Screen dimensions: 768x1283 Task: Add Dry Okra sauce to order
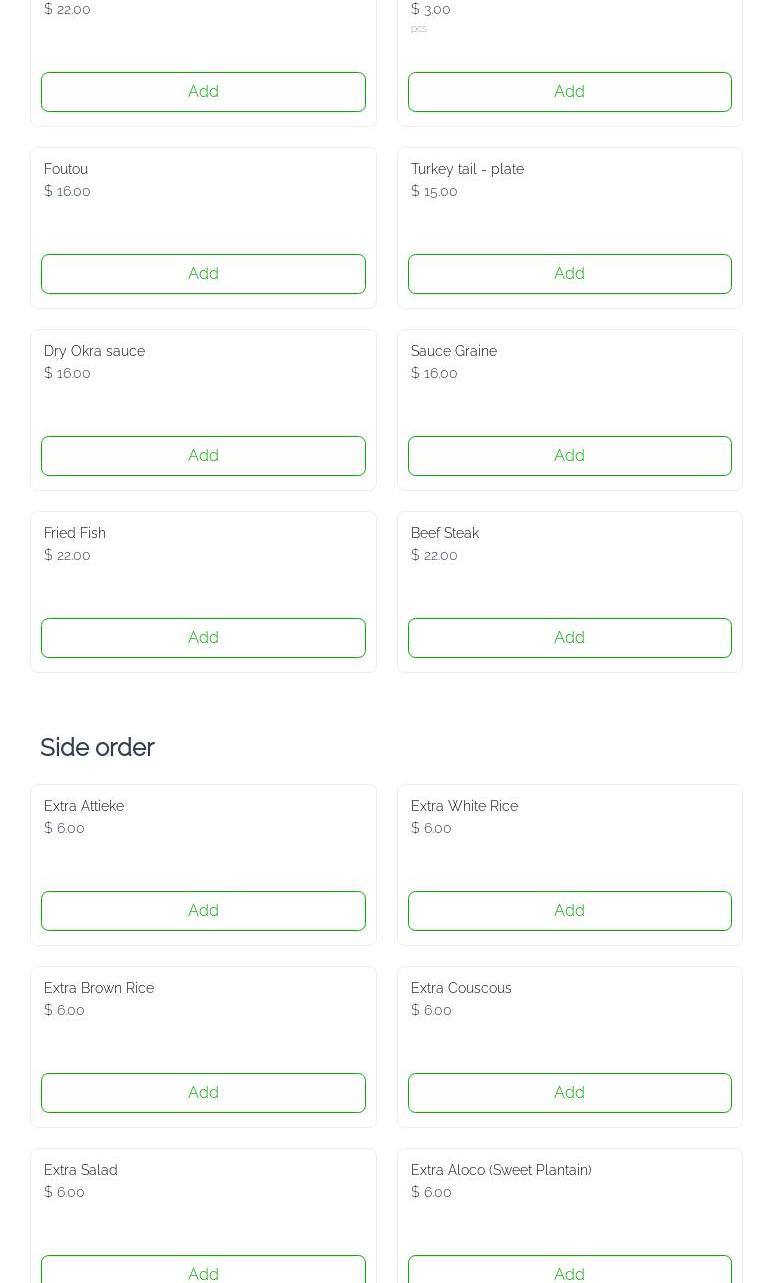[x=203, y=456]
